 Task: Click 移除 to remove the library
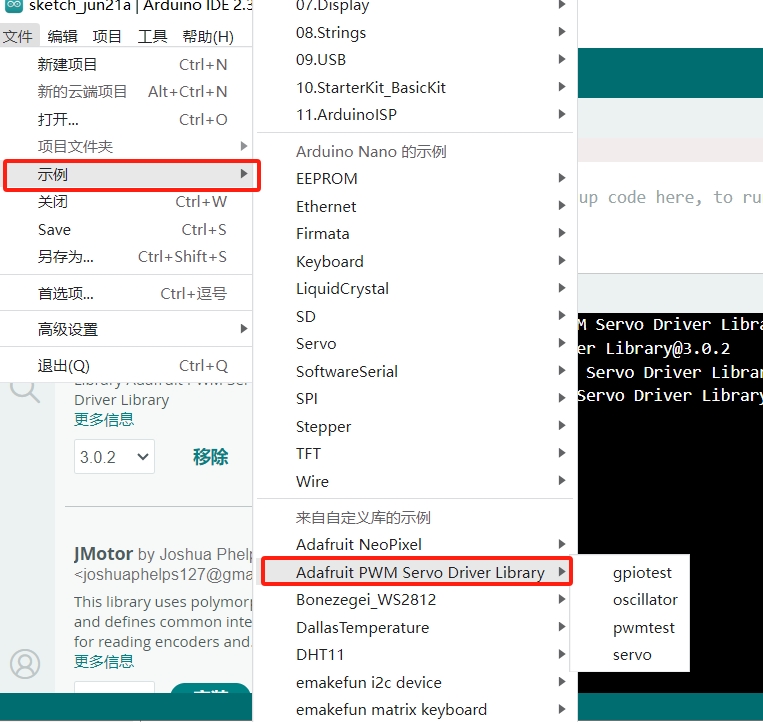(210, 457)
